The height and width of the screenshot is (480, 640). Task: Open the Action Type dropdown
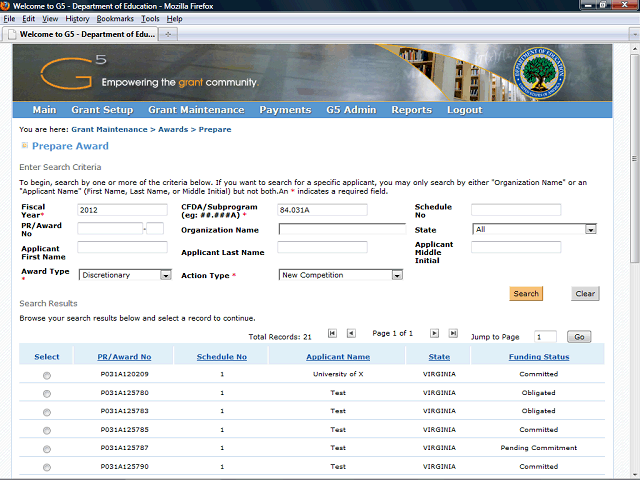(397, 275)
